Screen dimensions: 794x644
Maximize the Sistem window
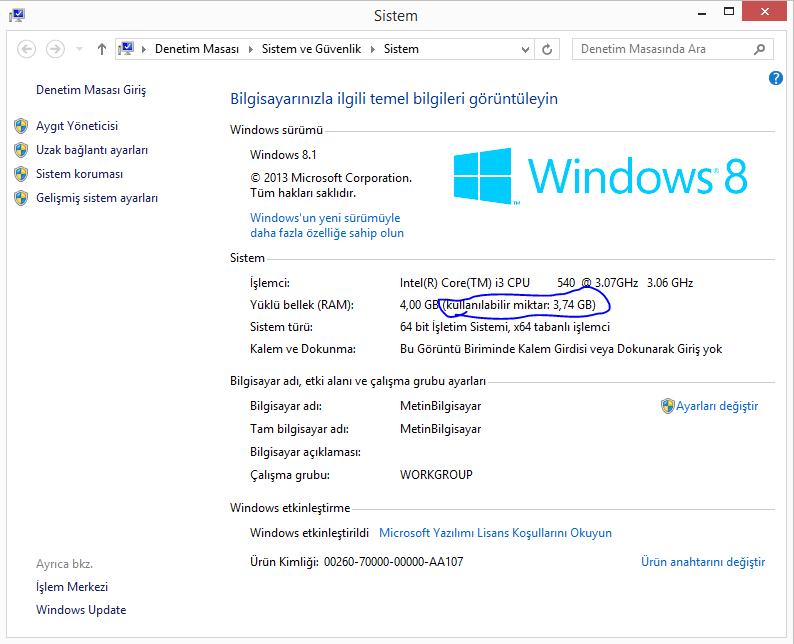pyautogui.click(x=729, y=12)
